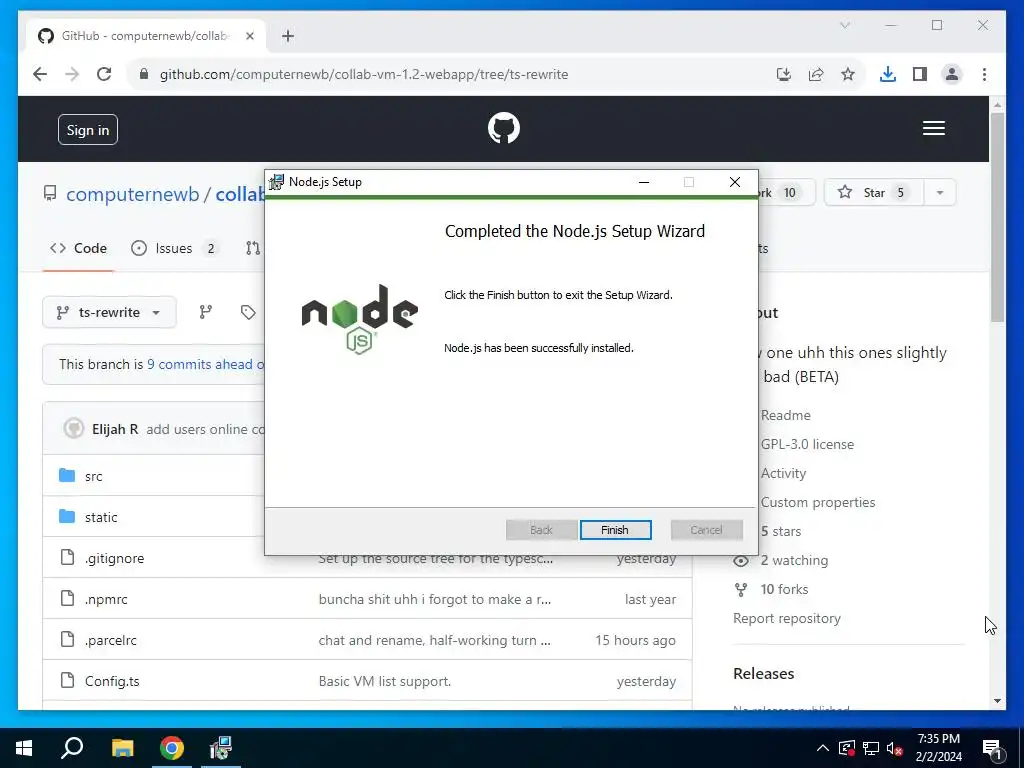Reload the page in Chrome
This screenshot has width=1024, height=768.
click(x=104, y=74)
